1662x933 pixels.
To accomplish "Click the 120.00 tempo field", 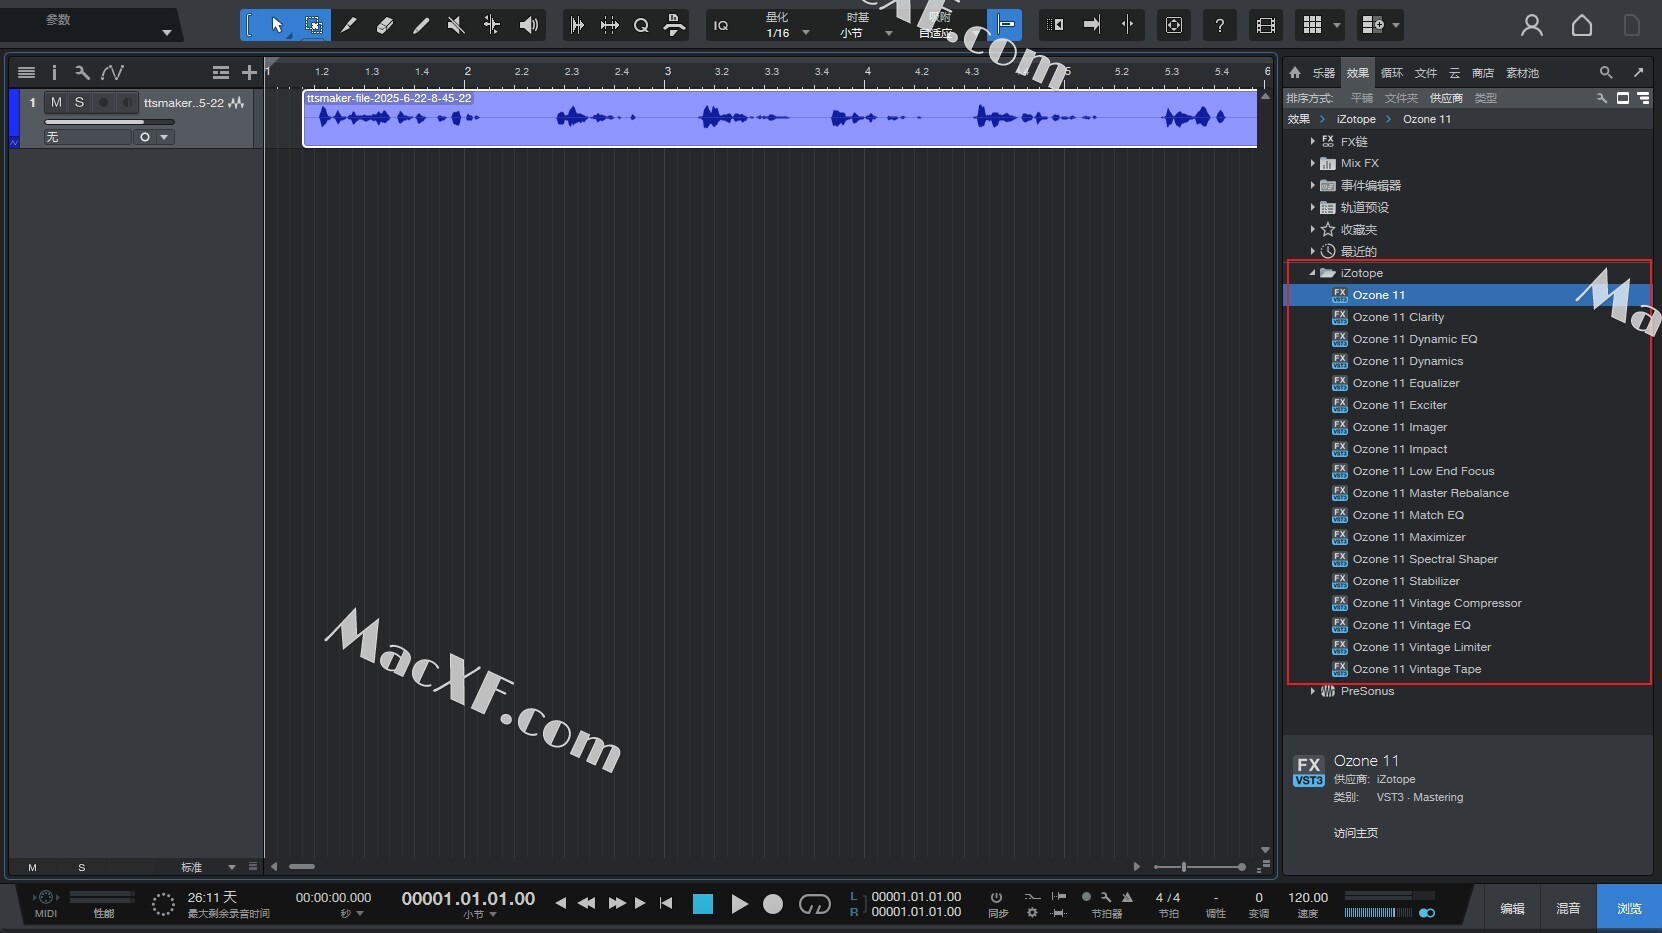I will click(1308, 897).
